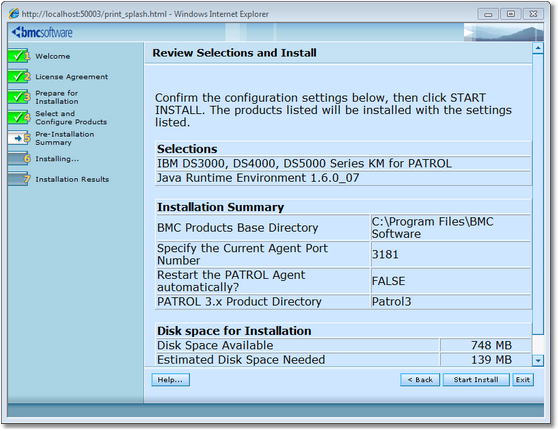This screenshot has width=558, height=431.
Task: Click the PATROL 3.x Product Directory label
Action: tap(239, 302)
